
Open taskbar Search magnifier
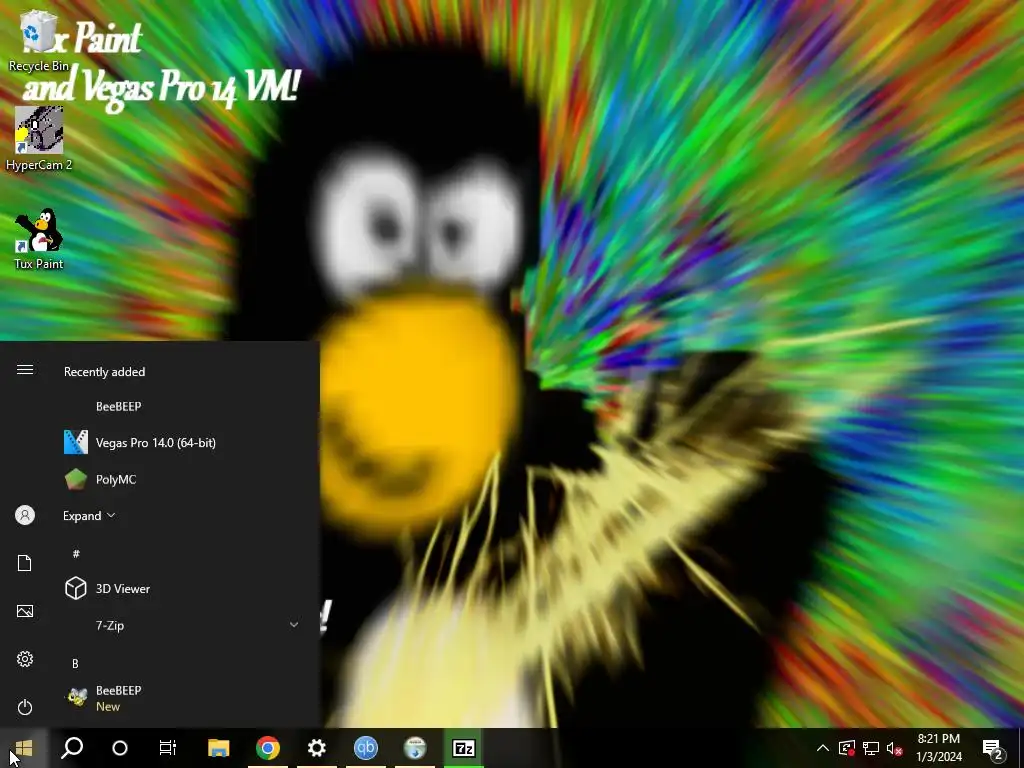[x=72, y=748]
